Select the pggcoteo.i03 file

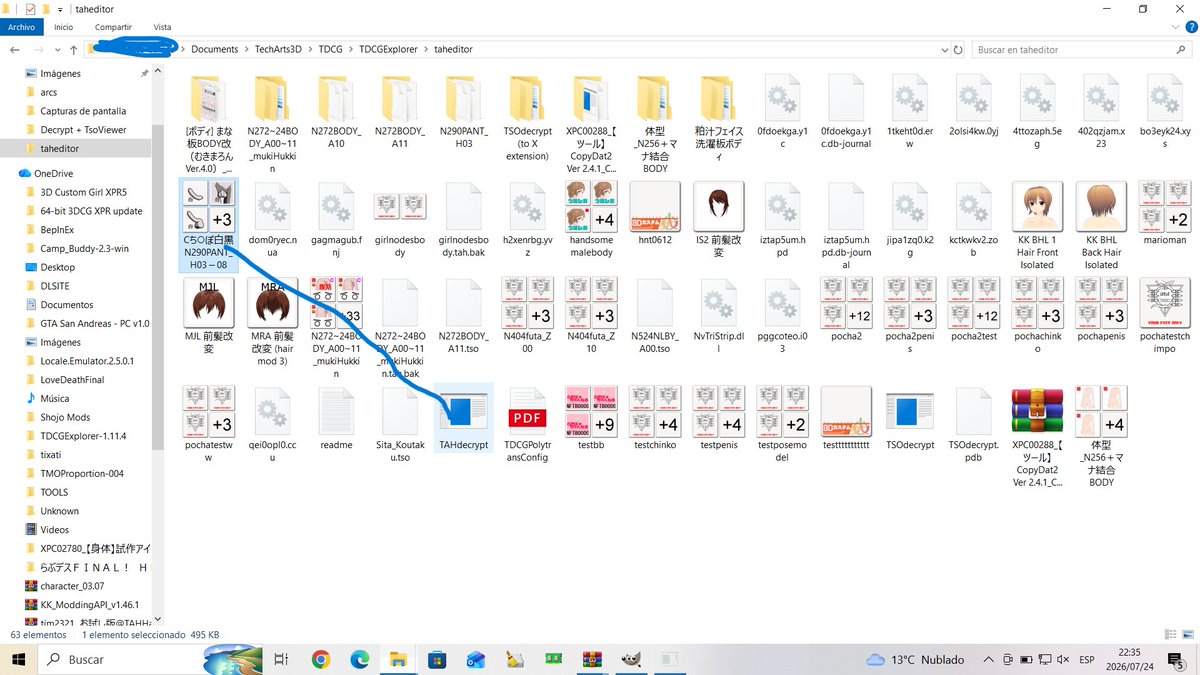(783, 316)
